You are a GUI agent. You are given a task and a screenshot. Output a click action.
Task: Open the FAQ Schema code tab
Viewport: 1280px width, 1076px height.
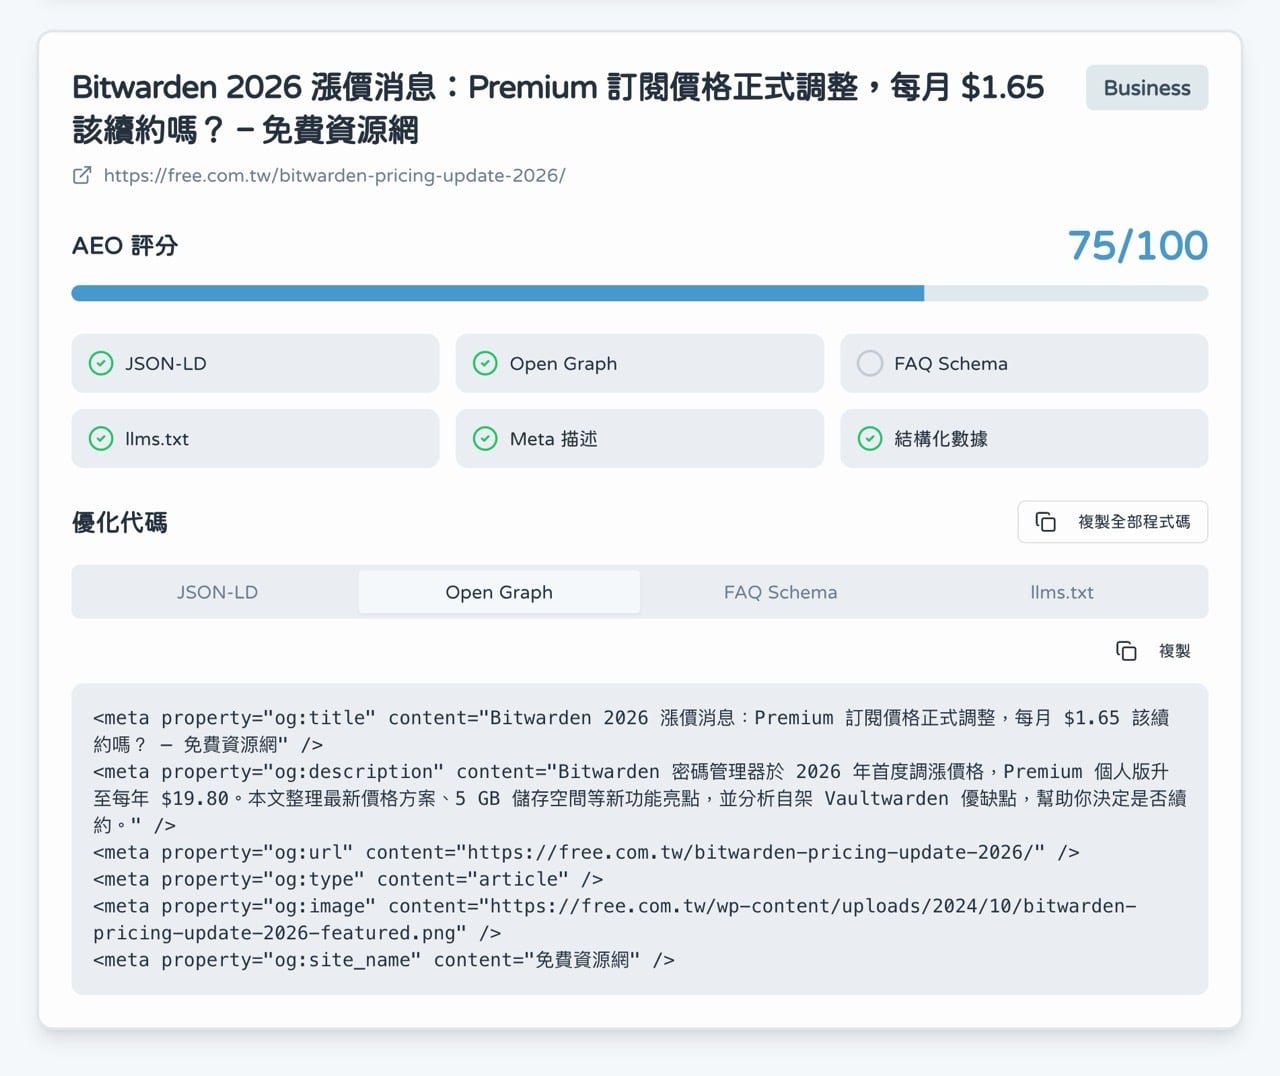click(780, 592)
